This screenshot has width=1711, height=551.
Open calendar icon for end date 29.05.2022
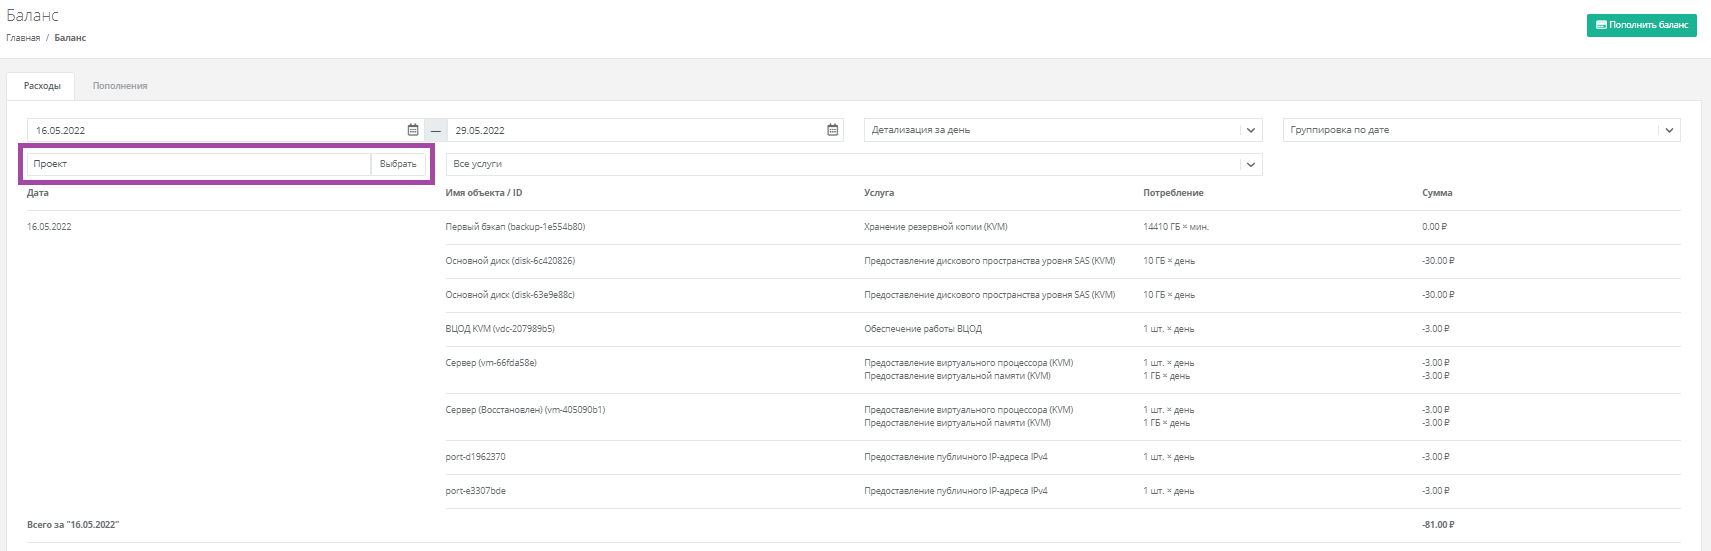click(832, 130)
